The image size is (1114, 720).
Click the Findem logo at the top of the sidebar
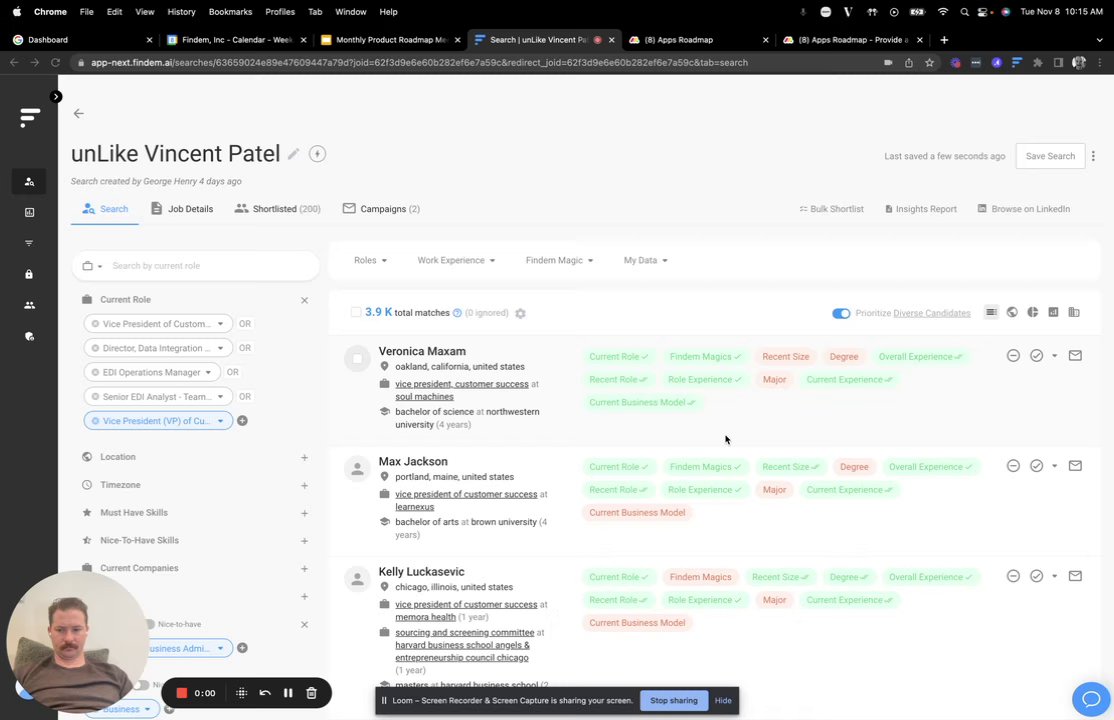(x=29, y=117)
